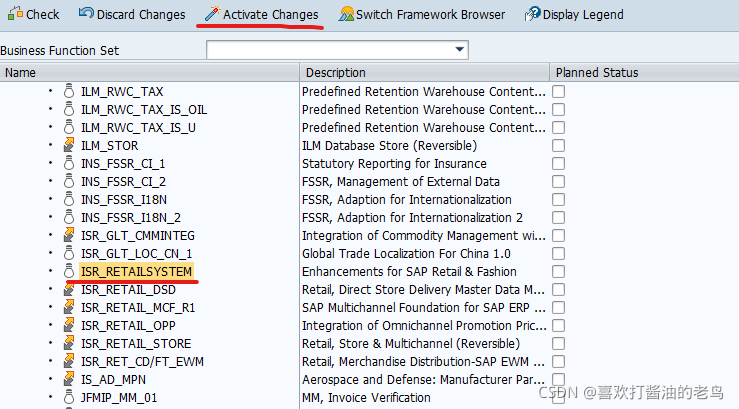Screen dimensions: 739x409
Task: Select the IS_AD_MPN tree entry
Action: point(113,380)
